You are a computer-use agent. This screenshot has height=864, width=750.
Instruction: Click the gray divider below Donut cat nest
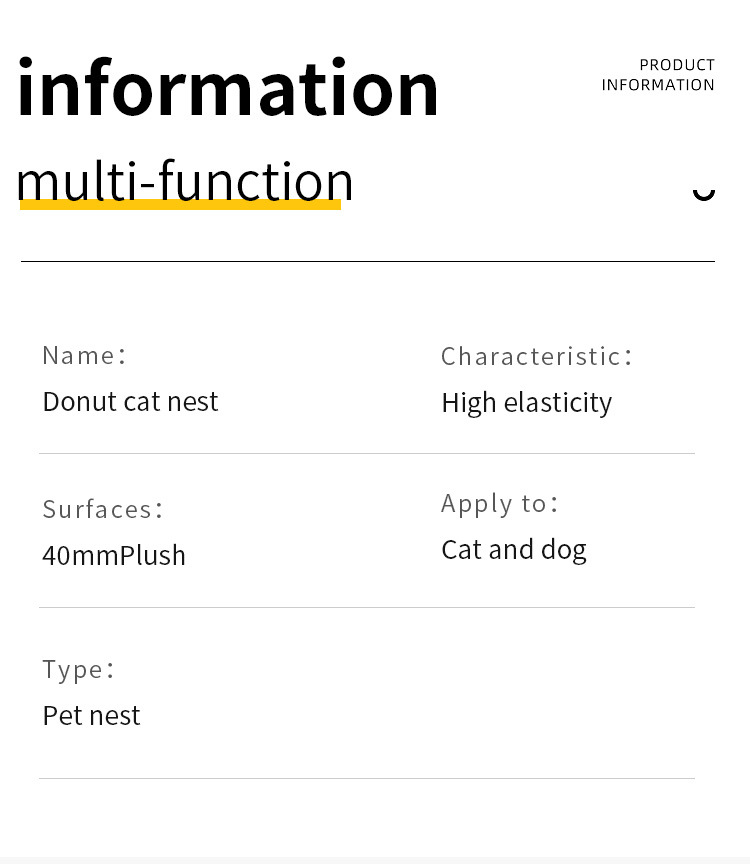(367, 453)
